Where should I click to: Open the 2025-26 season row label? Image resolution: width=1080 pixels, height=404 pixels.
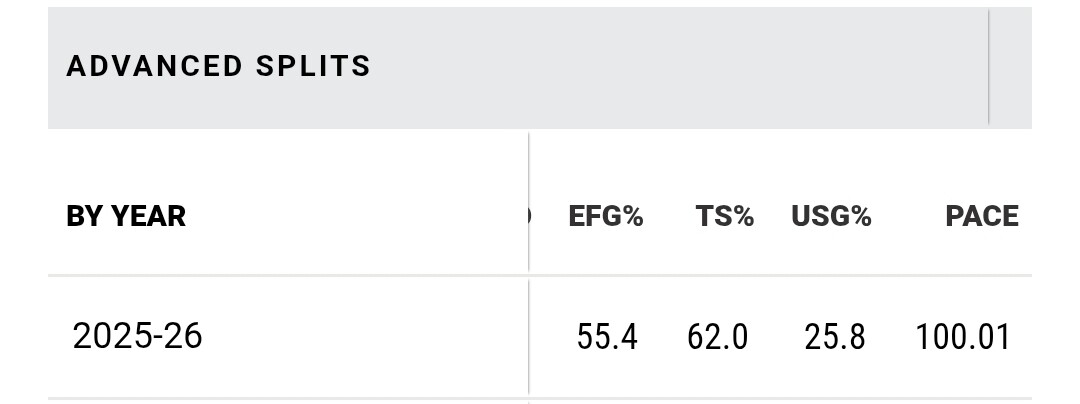tap(137, 336)
